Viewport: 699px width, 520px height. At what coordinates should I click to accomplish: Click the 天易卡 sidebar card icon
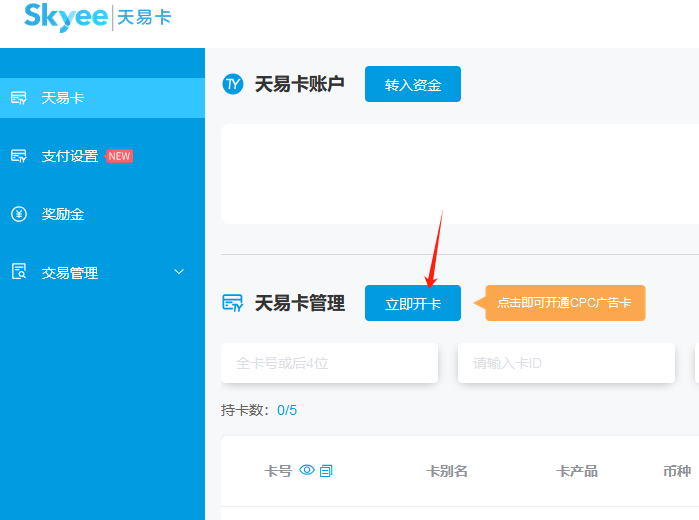pyautogui.click(x=19, y=98)
